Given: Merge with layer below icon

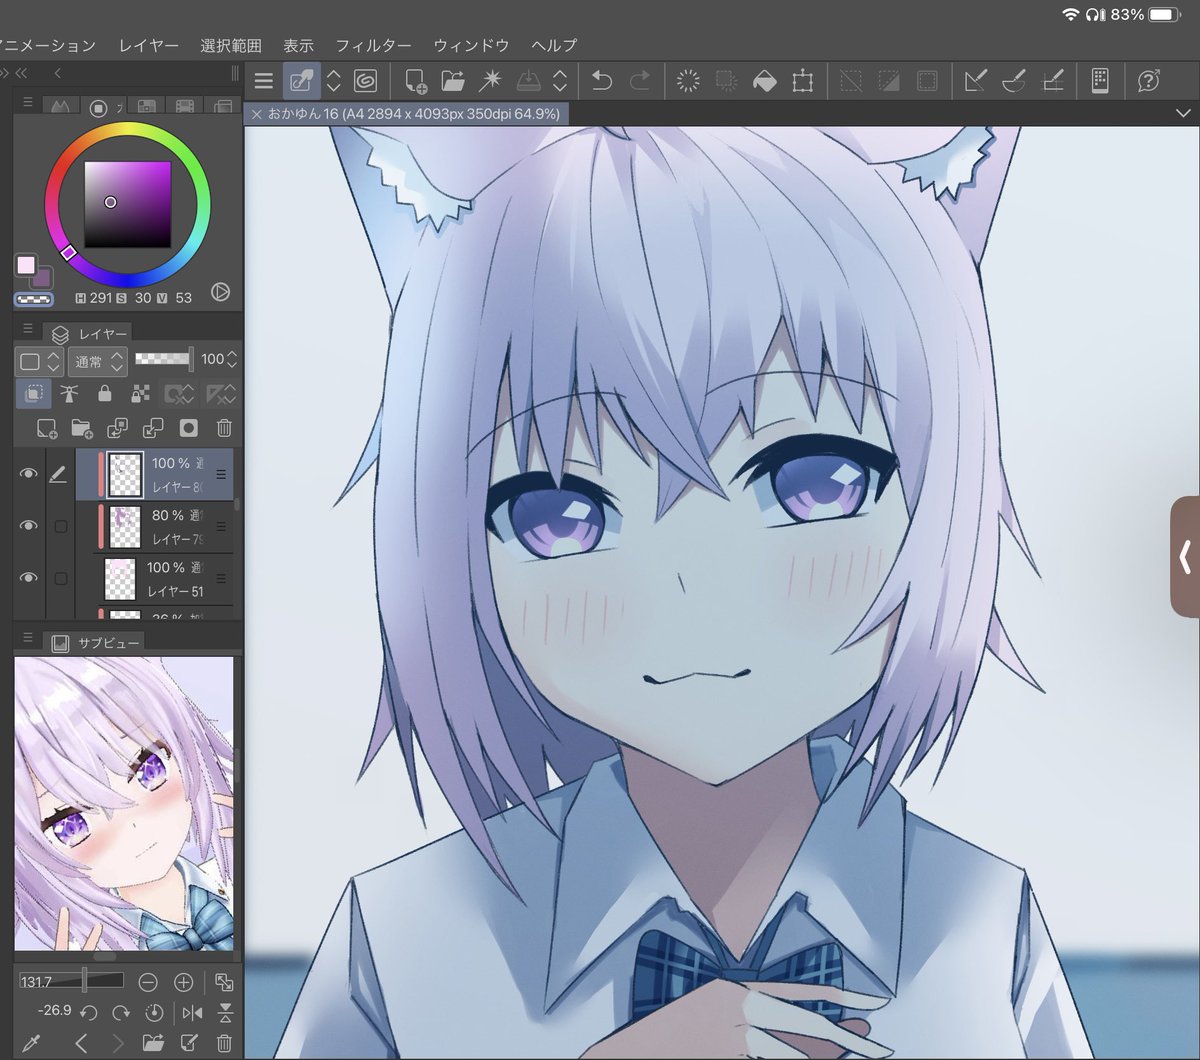Looking at the screenshot, I should 153,429.
